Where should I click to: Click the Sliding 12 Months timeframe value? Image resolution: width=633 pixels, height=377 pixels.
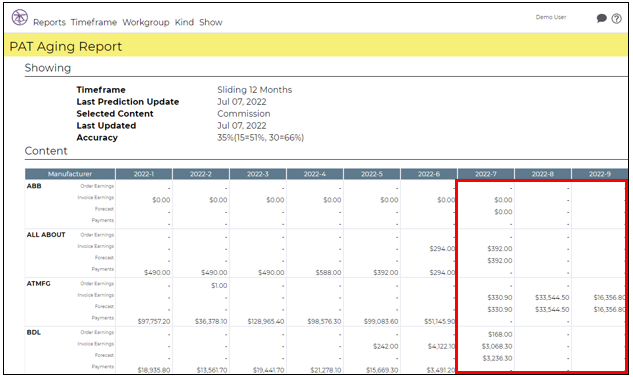click(x=254, y=90)
